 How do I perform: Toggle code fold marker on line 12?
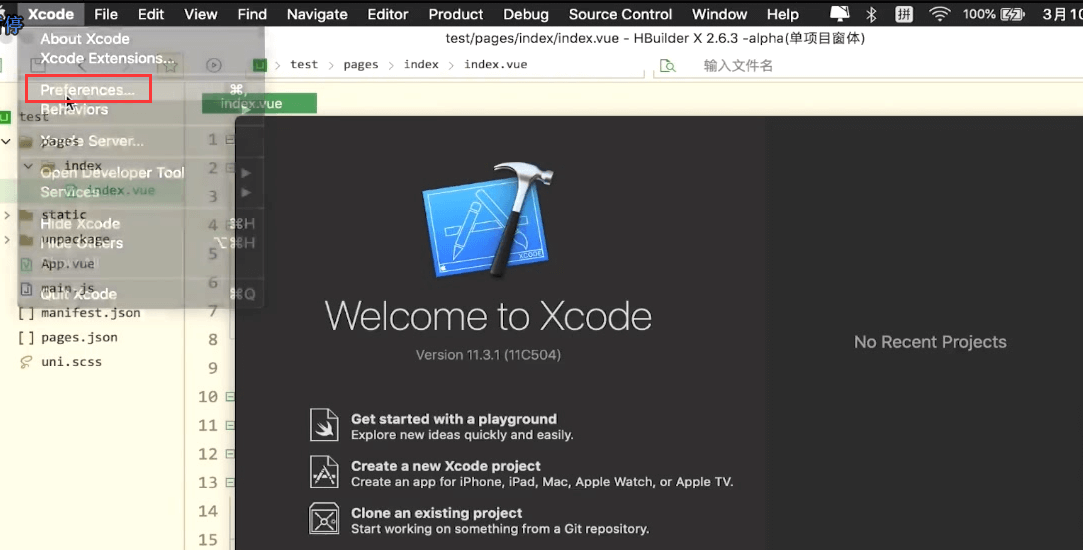point(229,454)
